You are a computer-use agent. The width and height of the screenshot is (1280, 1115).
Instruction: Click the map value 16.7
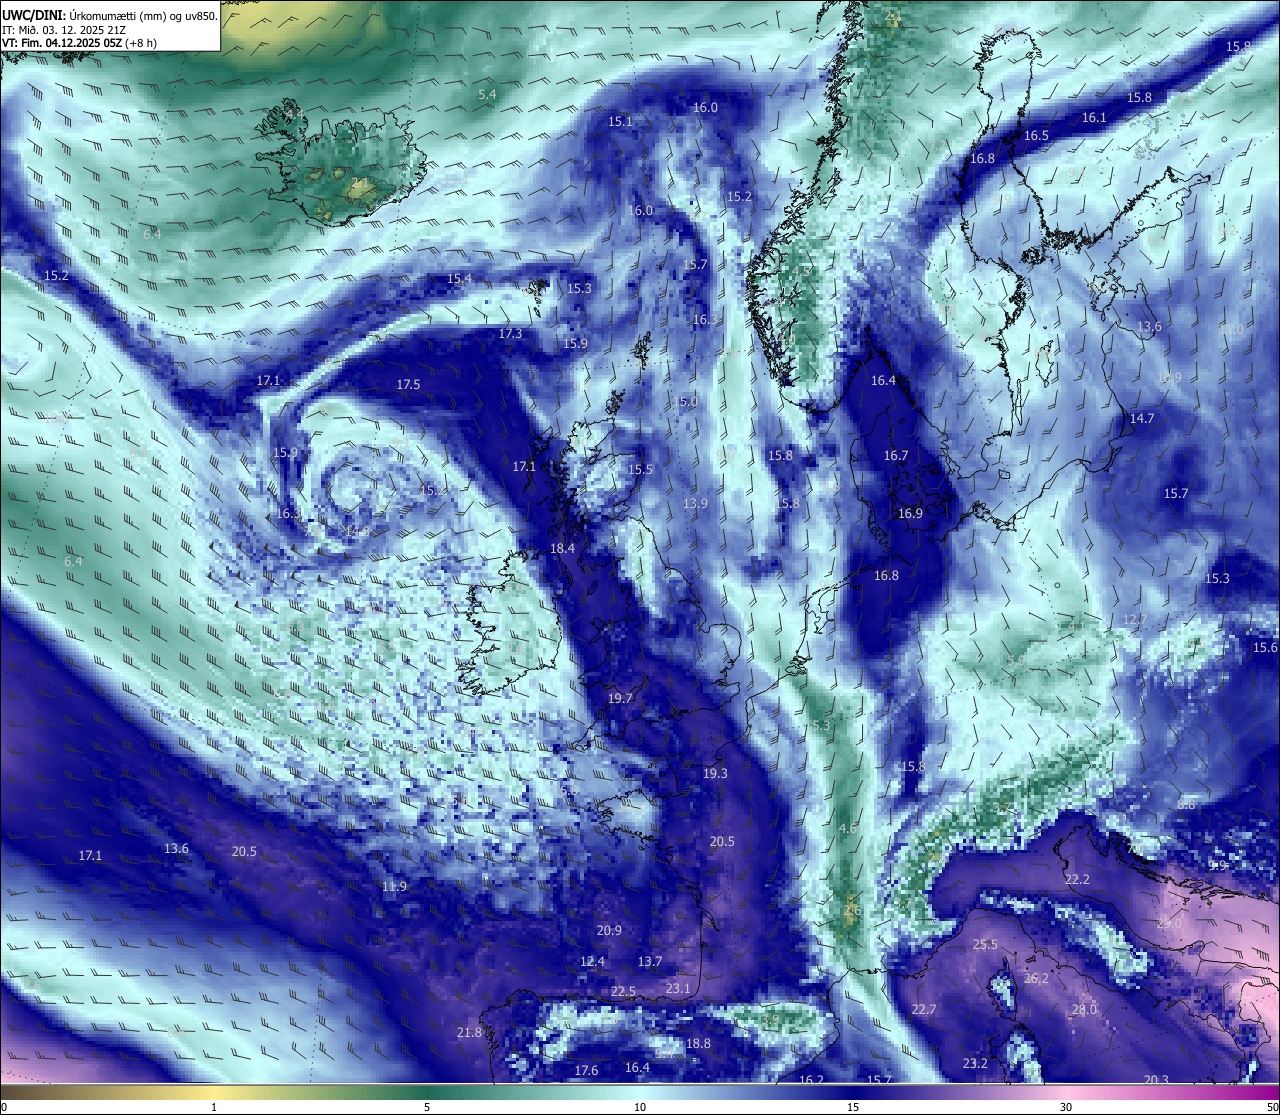896,455
